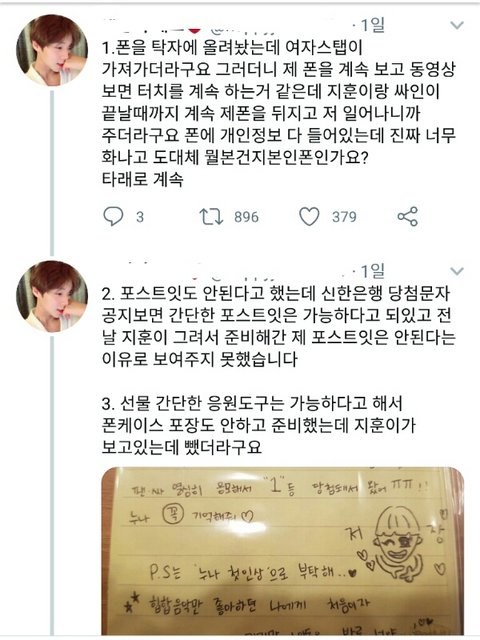The image size is (480, 640).
Task: Click the reply icon on the first tweet
Action: [x=113, y=216]
